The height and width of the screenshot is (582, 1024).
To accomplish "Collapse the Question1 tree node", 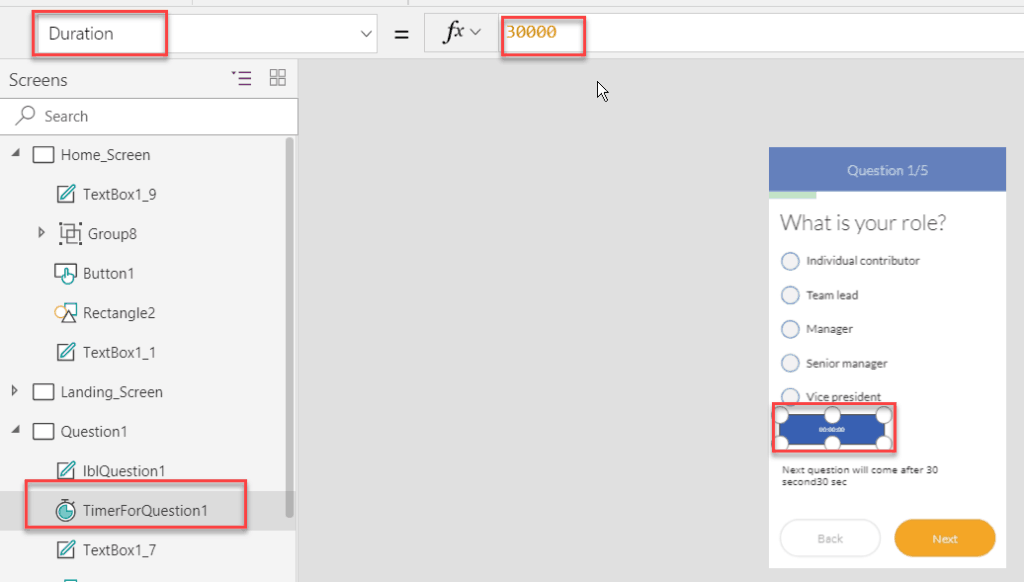I will [x=16, y=430].
